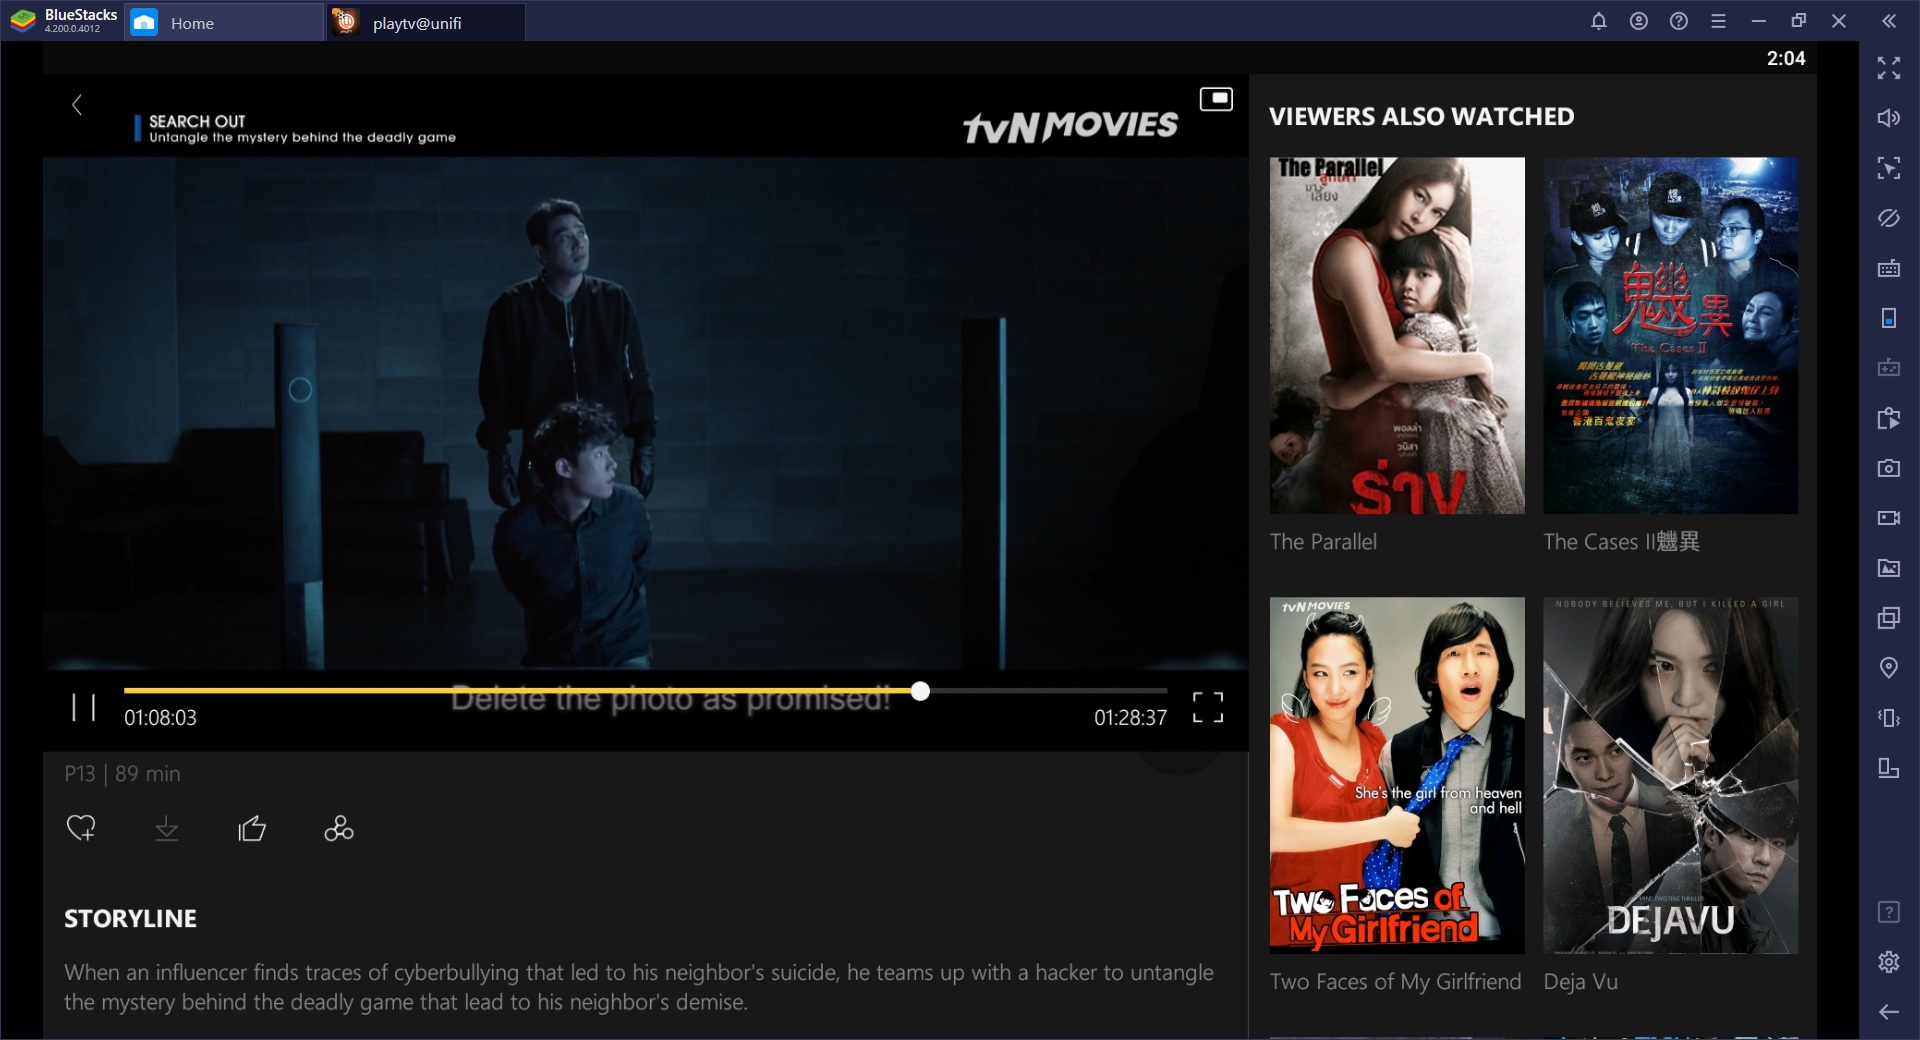The height and width of the screenshot is (1040, 1920).
Task: Share the movie via share icon
Action: click(339, 828)
